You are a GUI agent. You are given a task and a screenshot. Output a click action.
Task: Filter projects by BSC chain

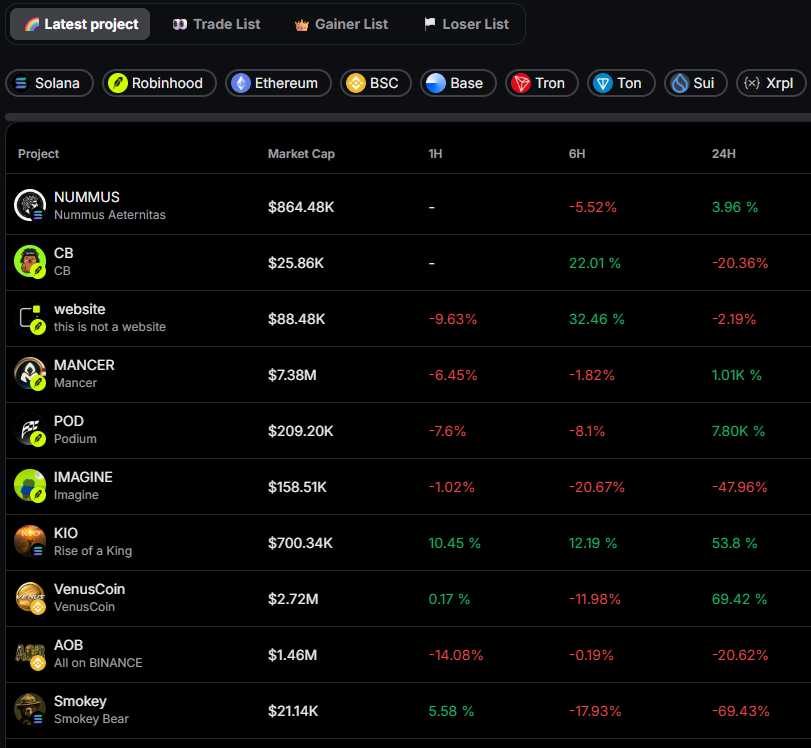pyautogui.click(x=376, y=83)
